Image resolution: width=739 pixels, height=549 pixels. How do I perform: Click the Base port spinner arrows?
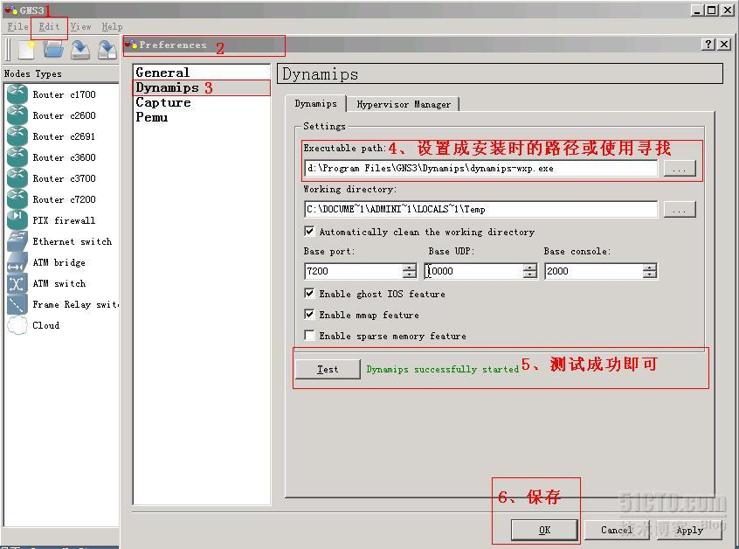(409, 271)
